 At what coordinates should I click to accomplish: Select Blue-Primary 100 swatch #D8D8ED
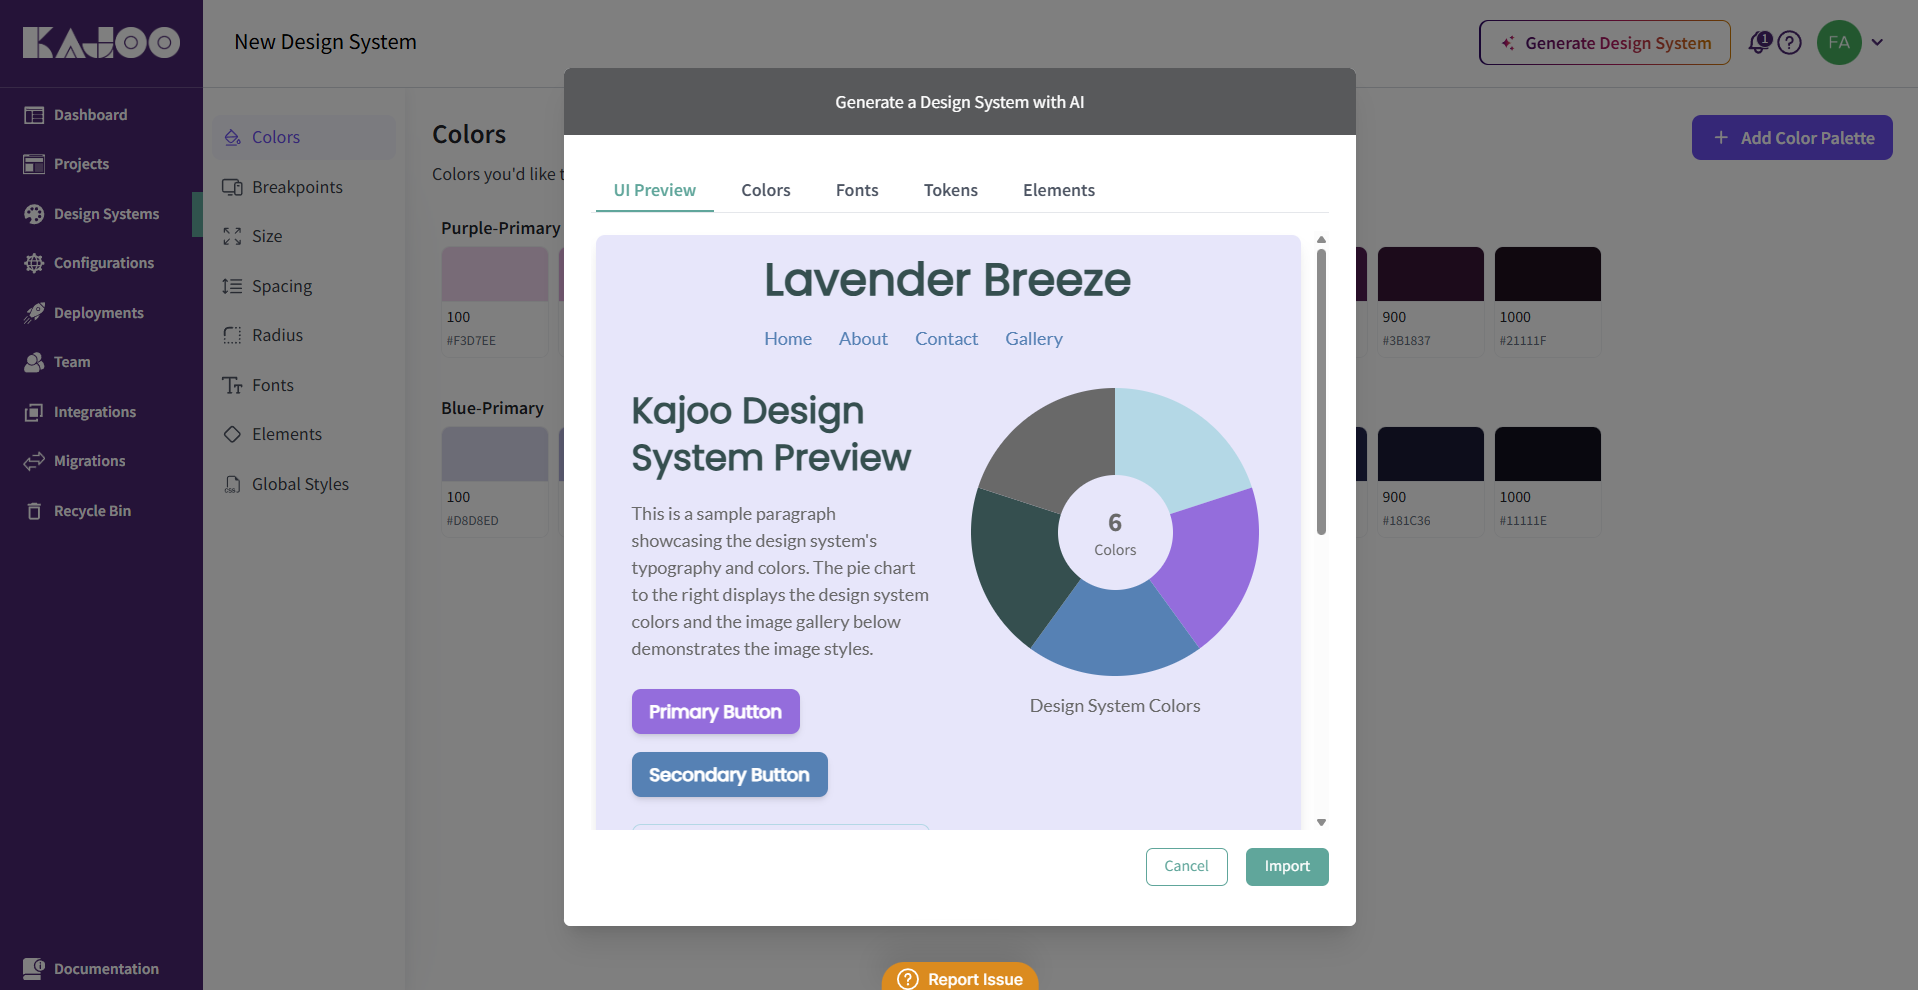(495, 454)
